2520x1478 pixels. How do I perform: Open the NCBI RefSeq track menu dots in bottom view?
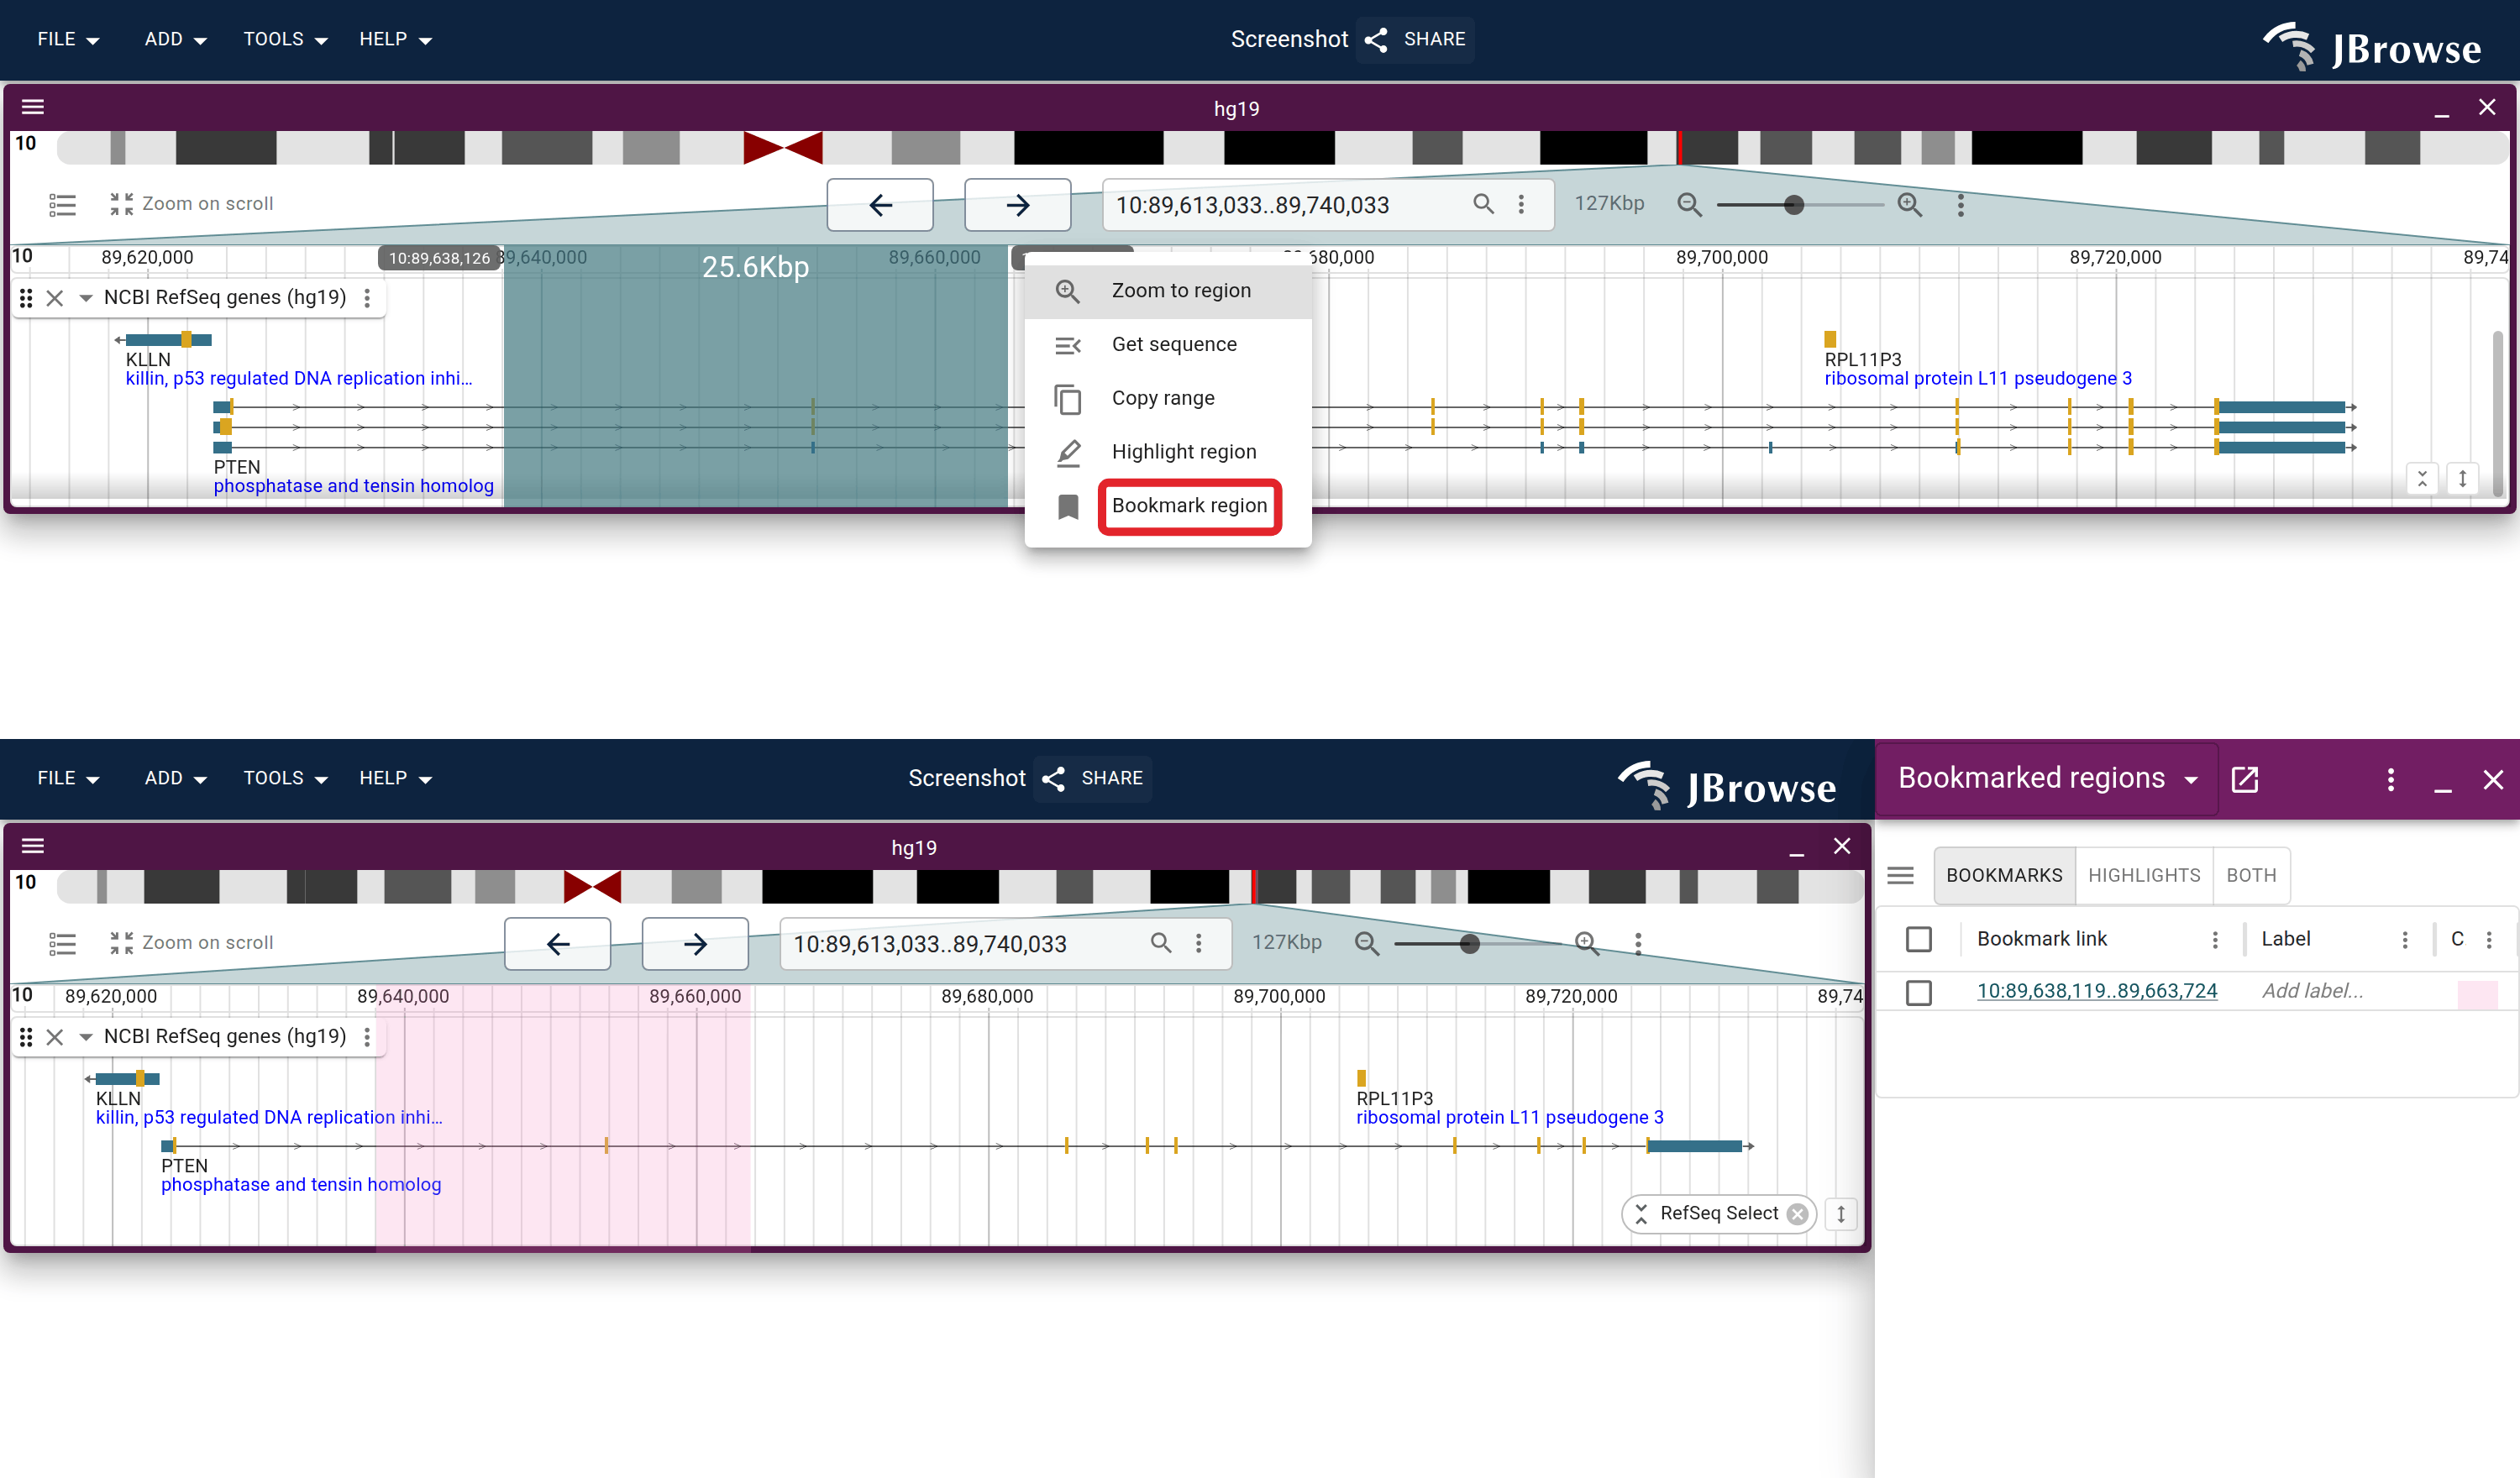point(367,1037)
